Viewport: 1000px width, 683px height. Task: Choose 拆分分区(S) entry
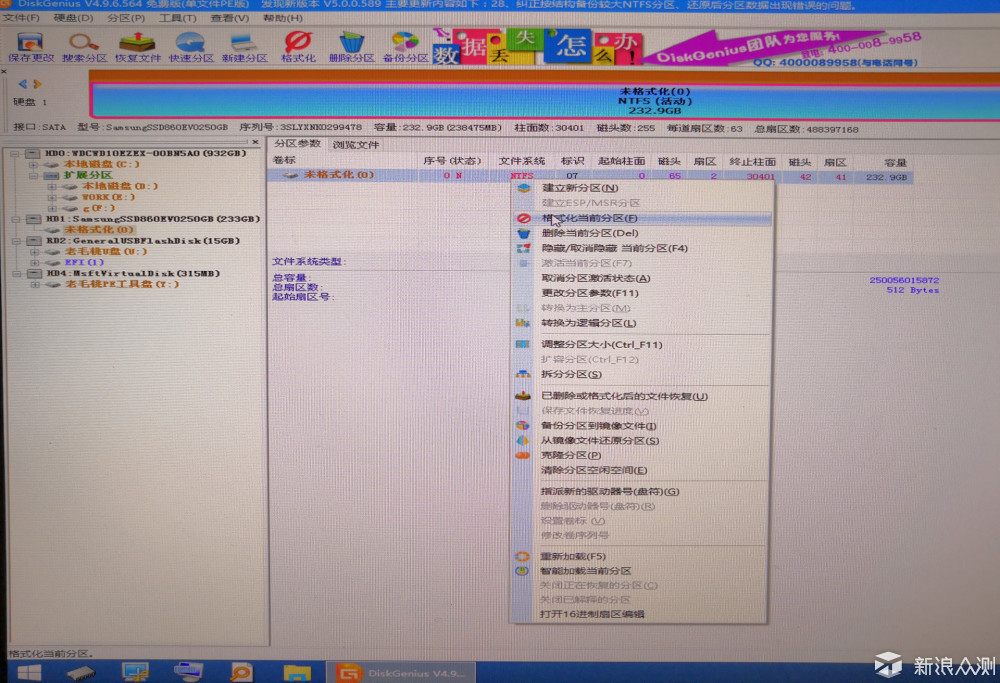click(x=642, y=374)
